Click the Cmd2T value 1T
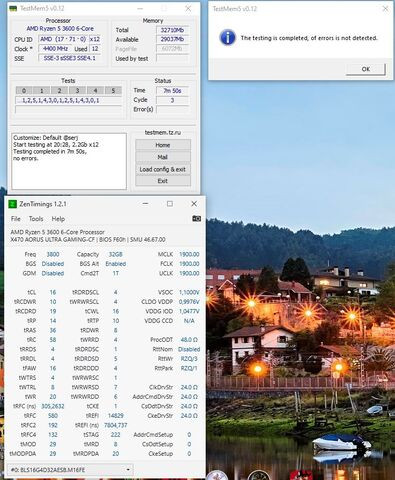The width and height of the screenshot is (395, 480). [x=116, y=273]
